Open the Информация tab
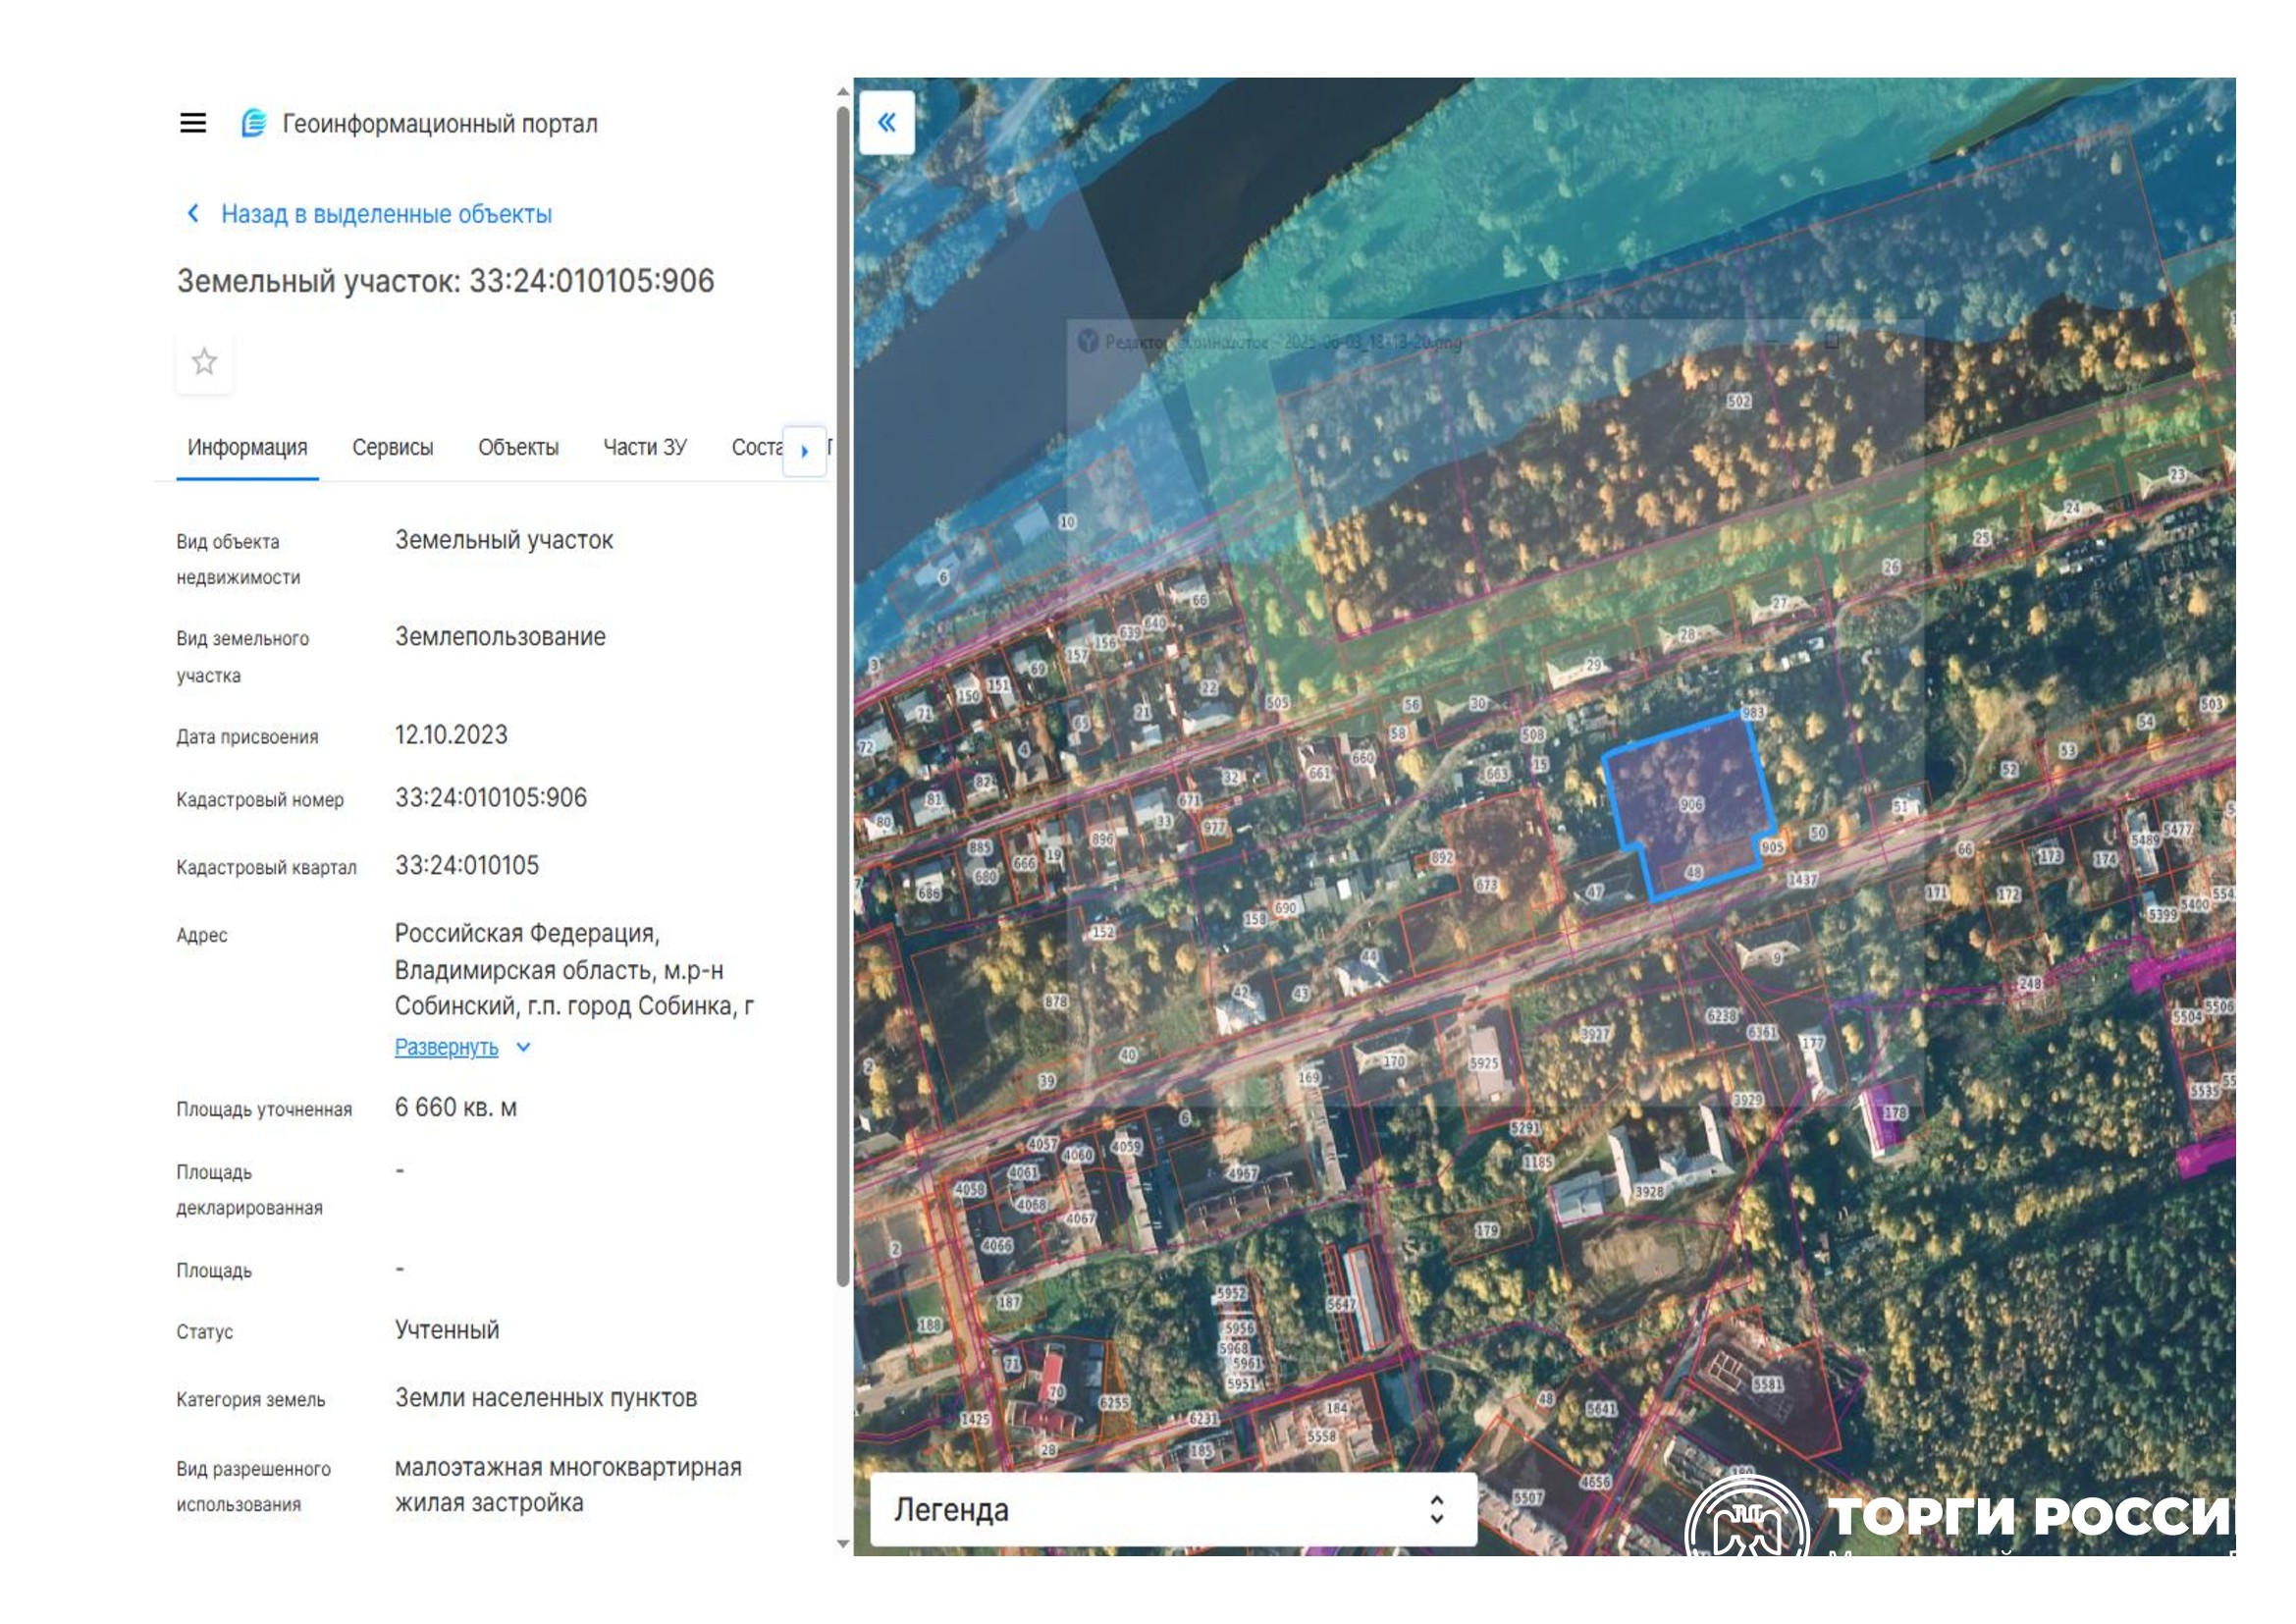 [x=247, y=447]
